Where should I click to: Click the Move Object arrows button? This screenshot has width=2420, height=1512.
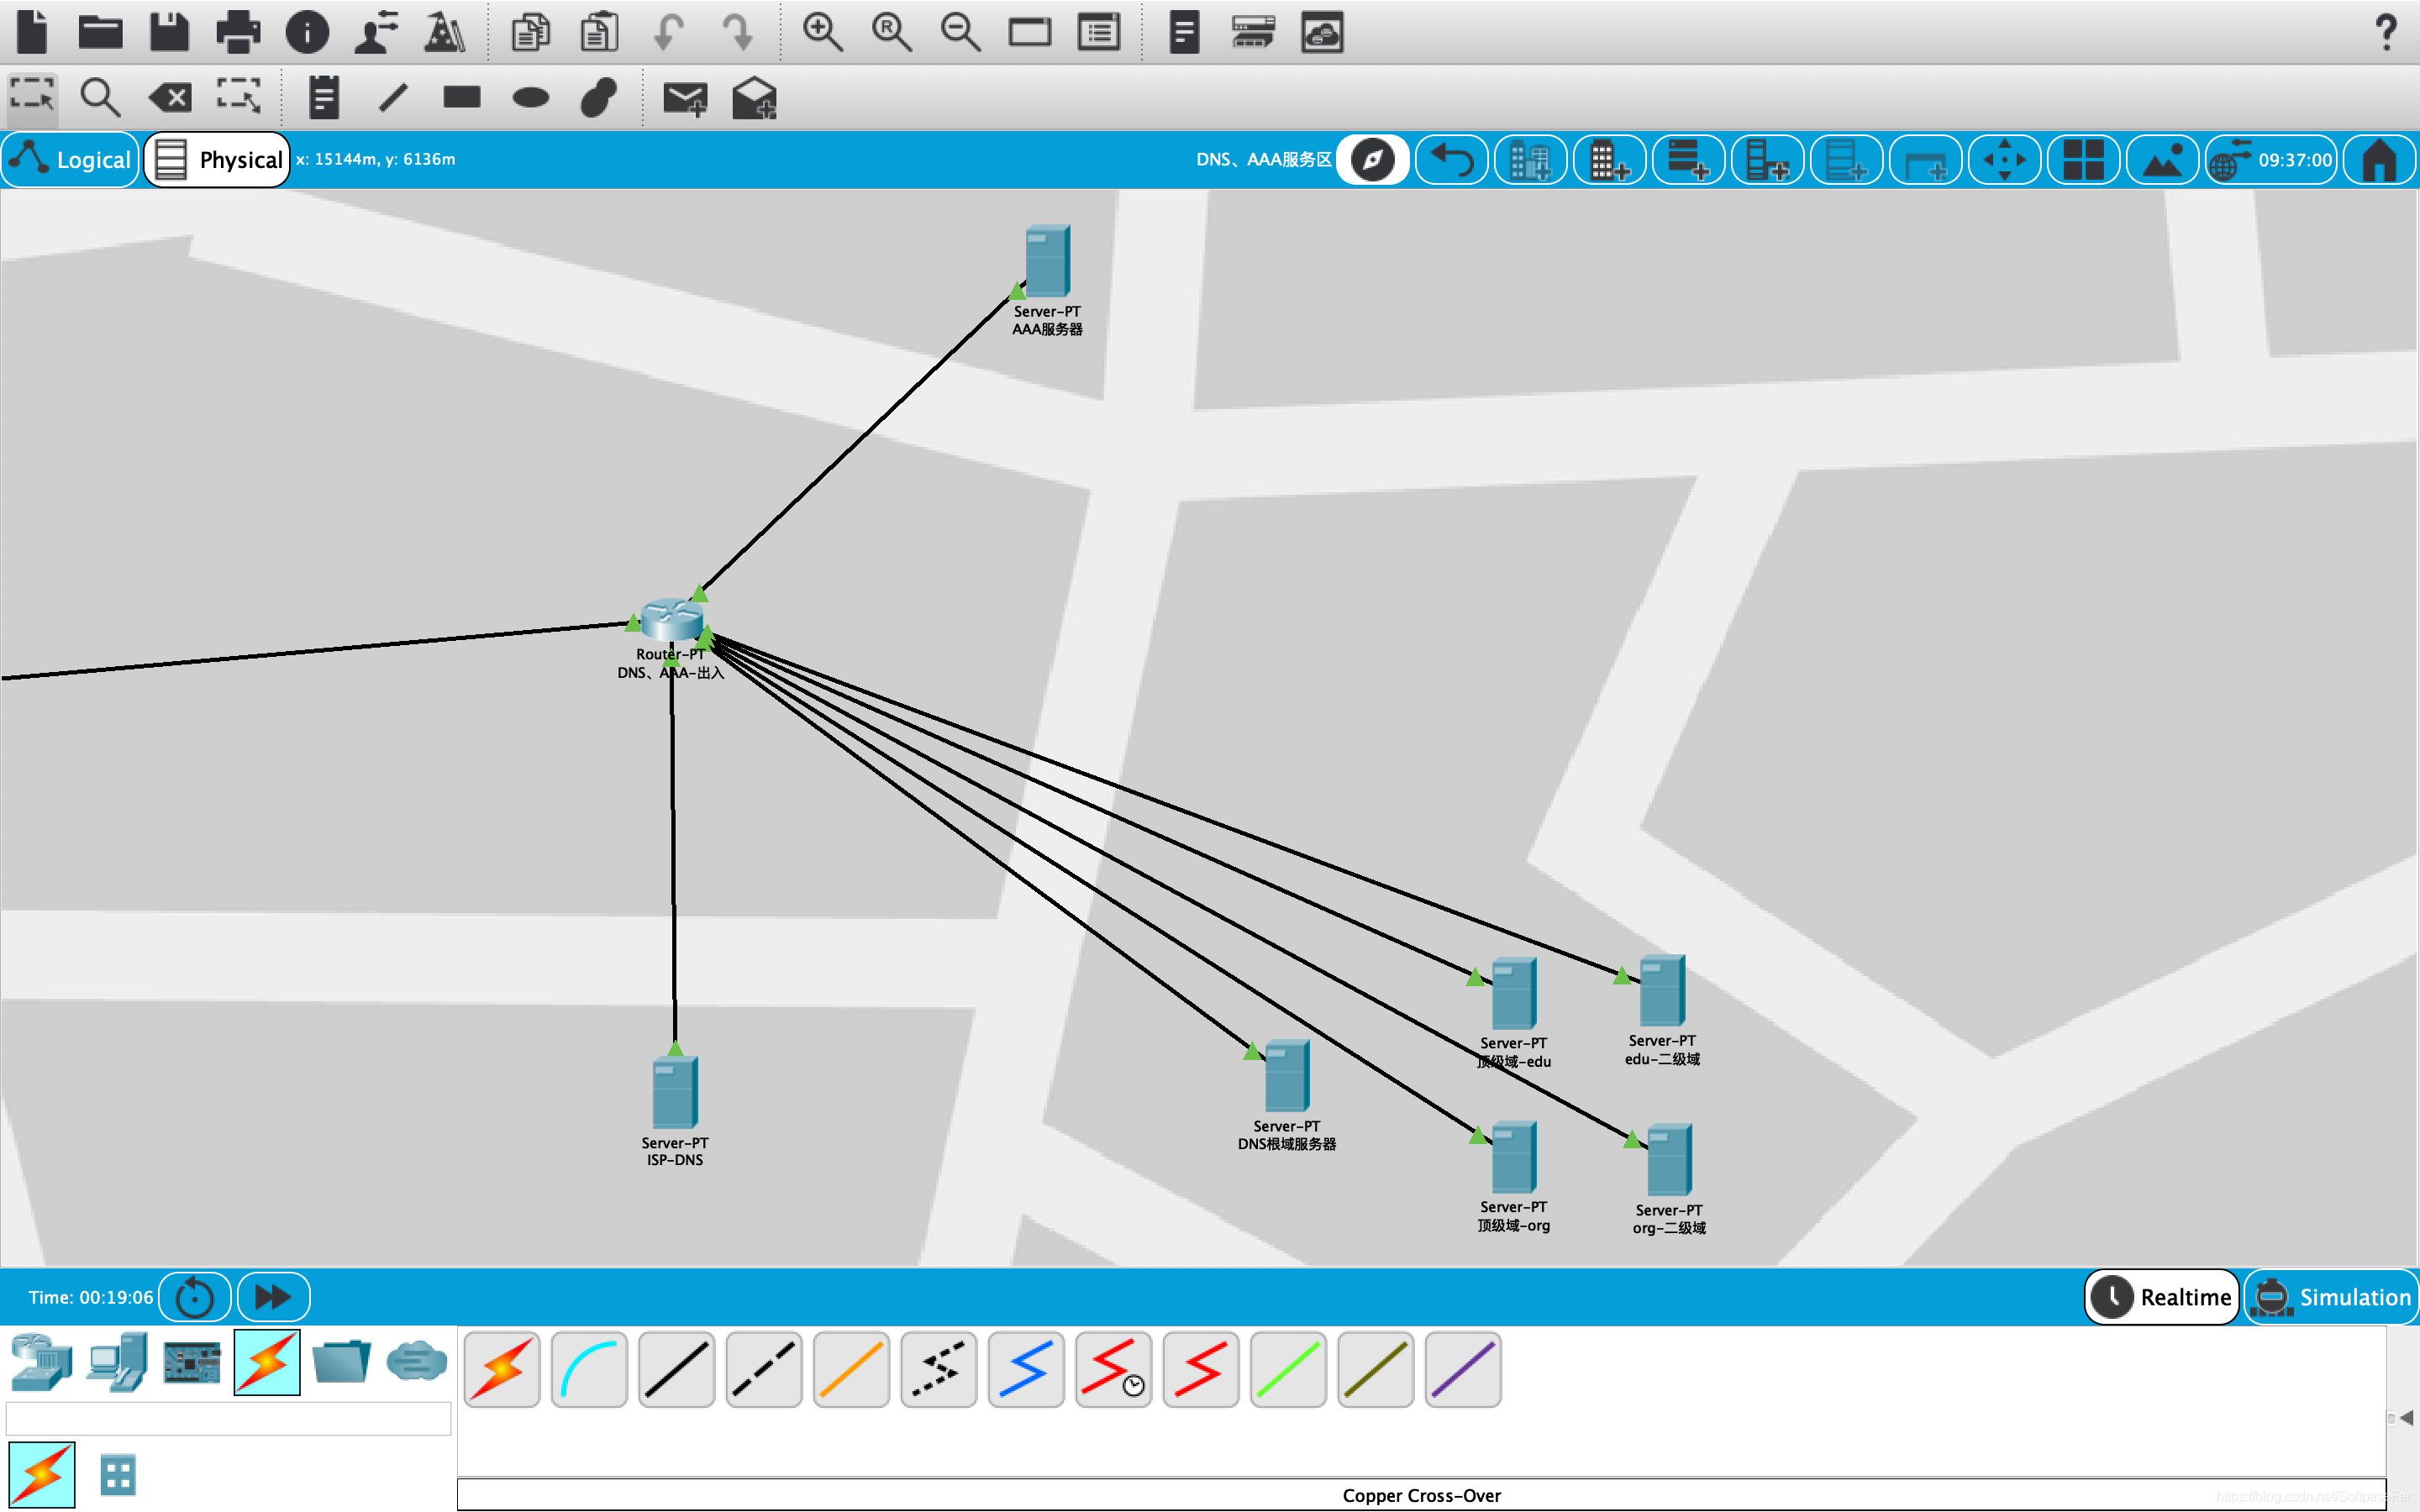coord(2005,159)
